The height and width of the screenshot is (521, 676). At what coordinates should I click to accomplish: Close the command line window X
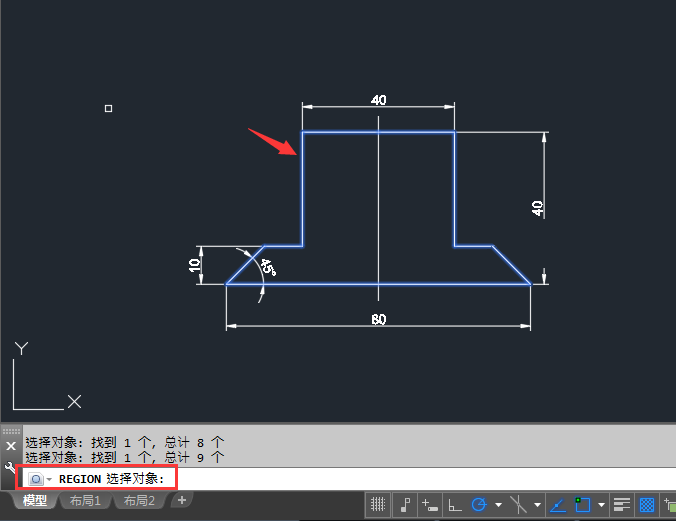coord(11,446)
